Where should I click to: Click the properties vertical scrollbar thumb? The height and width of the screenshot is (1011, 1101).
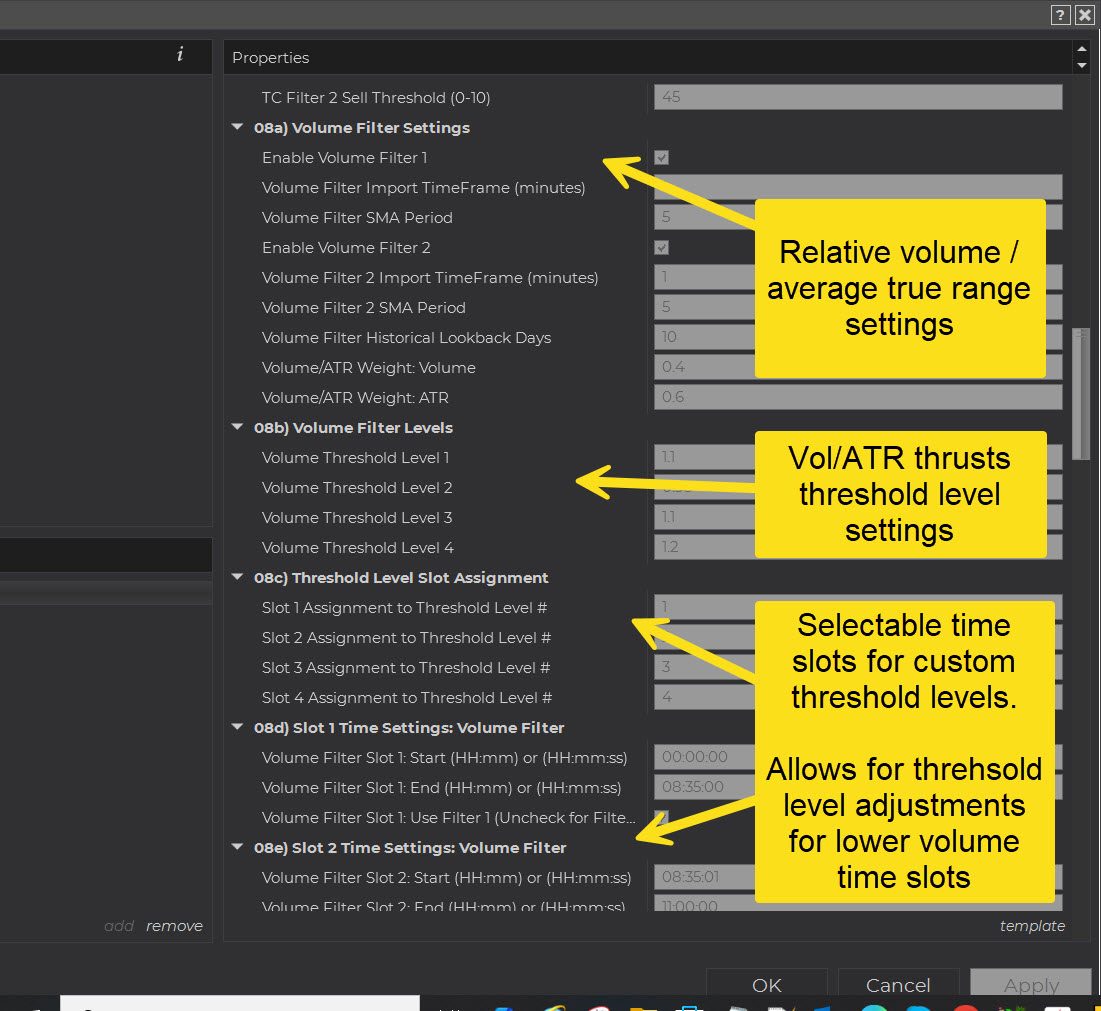pos(1080,393)
